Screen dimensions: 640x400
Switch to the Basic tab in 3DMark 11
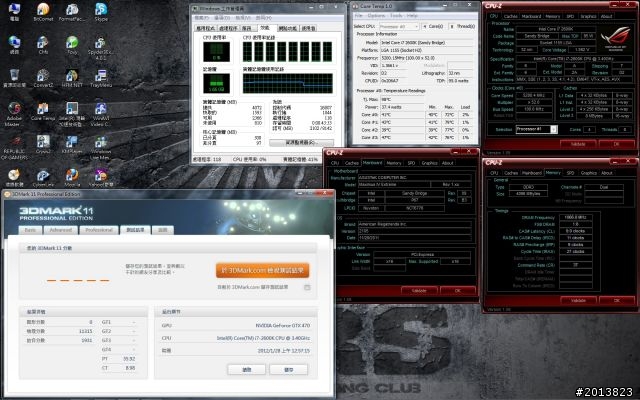30,230
